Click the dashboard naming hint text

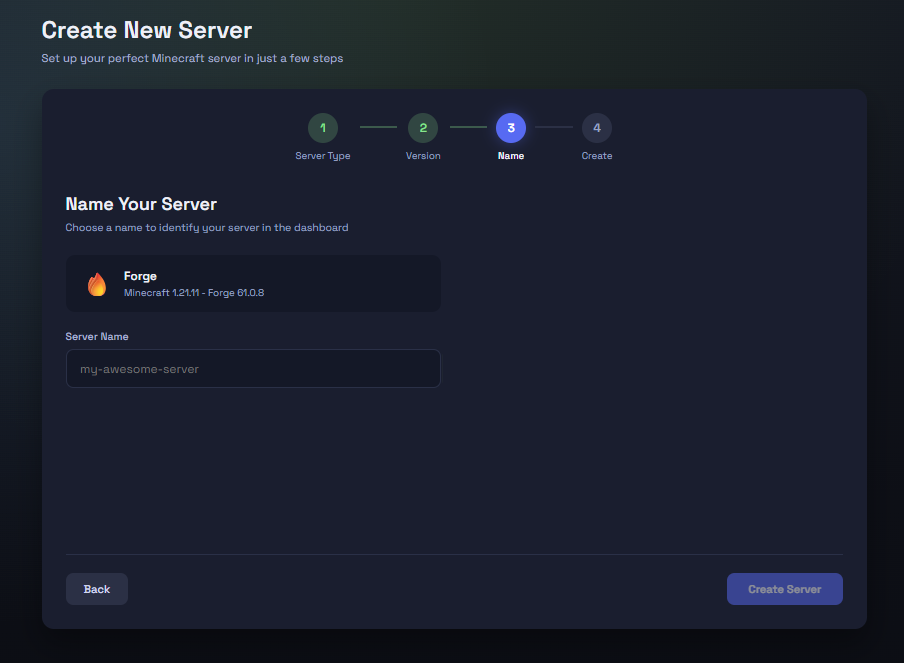point(207,227)
